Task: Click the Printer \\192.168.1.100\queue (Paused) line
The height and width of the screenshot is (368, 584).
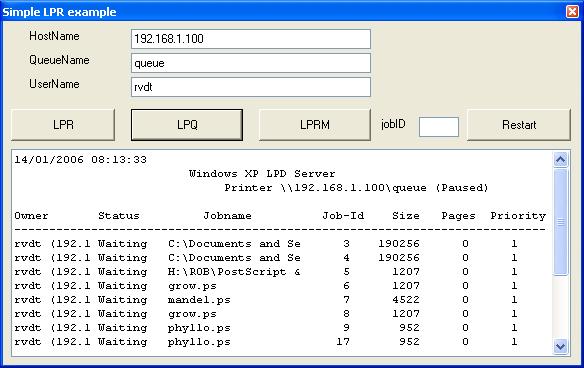Action: [356, 188]
